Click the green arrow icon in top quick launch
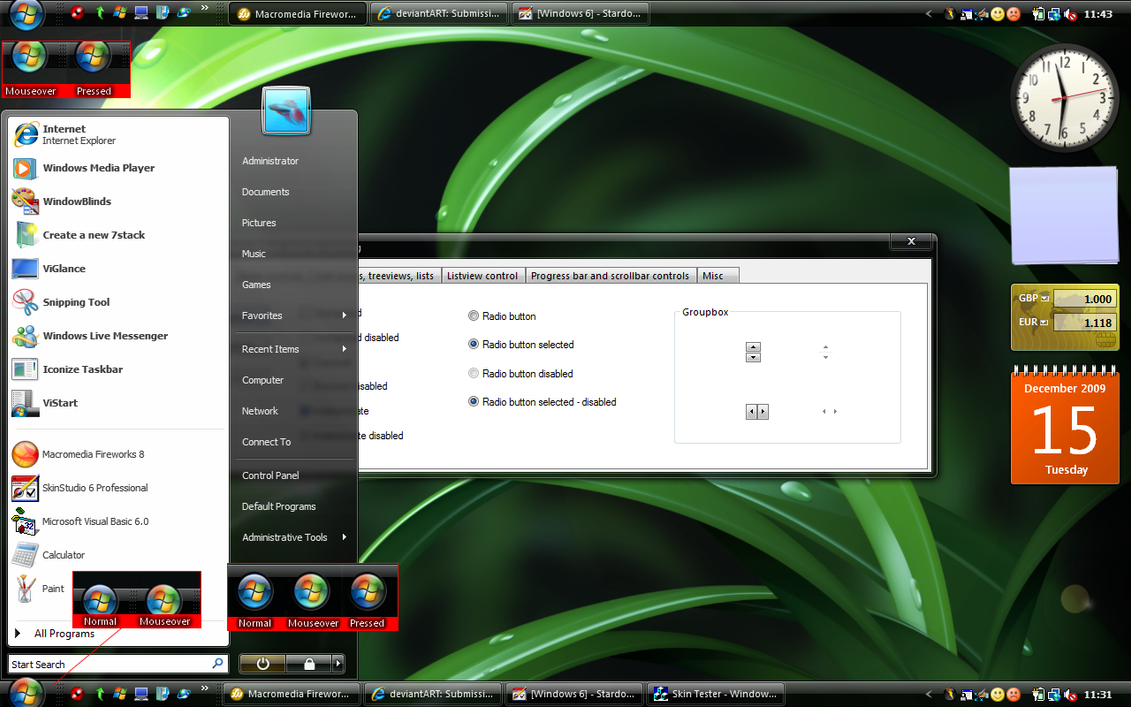Screen dimensions: 1131x707 [100, 12]
